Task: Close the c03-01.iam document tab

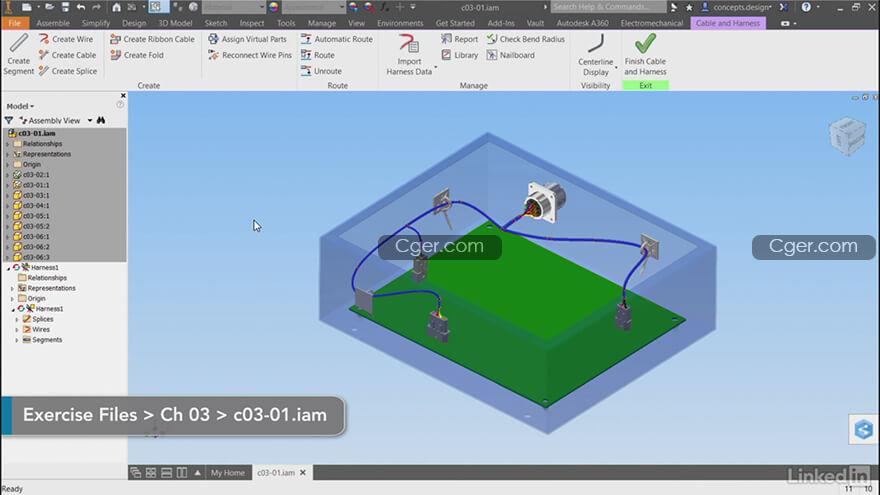Action: (x=303, y=473)
